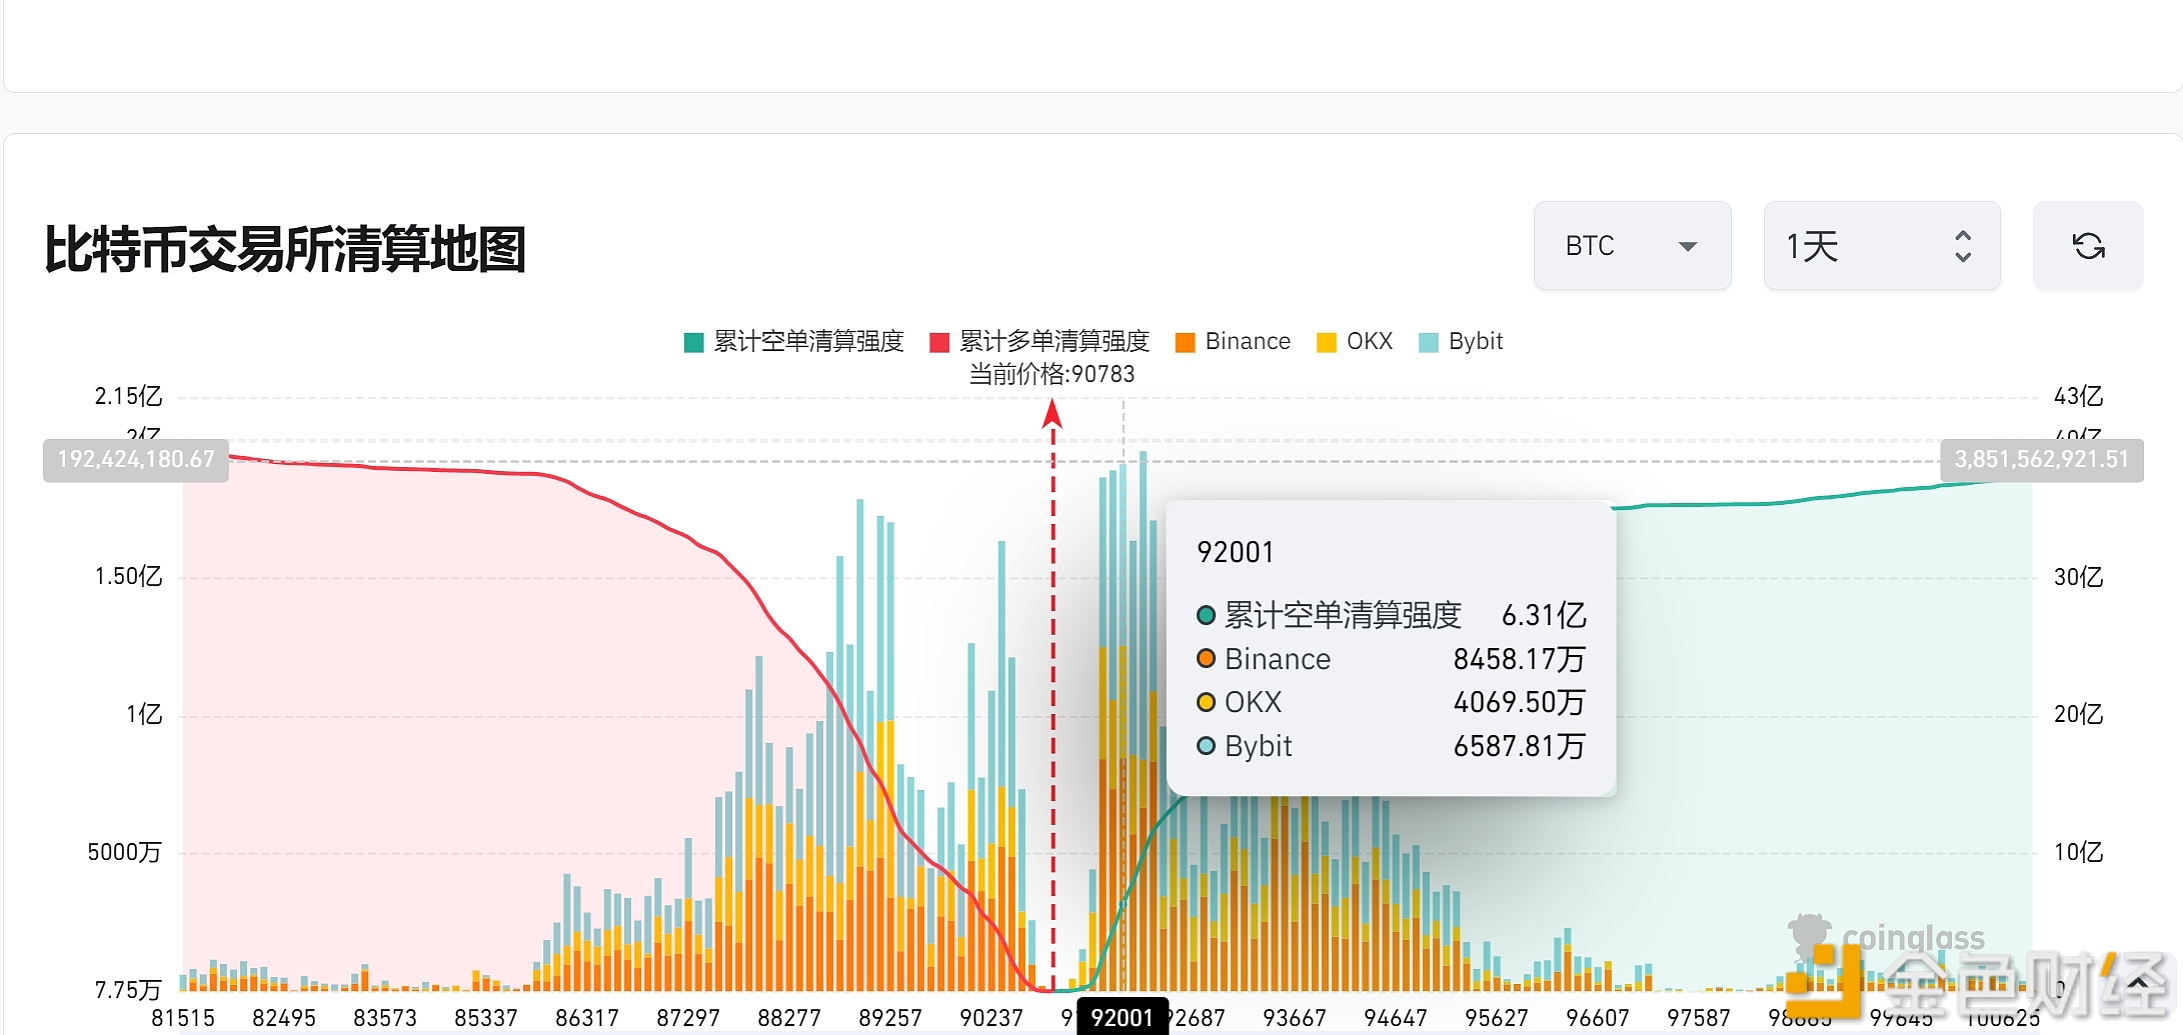This screenshot has width=2183, height=1035.
Task: Click the 3,851,562,921.51 value tag
Action: tap(2040, 461)
